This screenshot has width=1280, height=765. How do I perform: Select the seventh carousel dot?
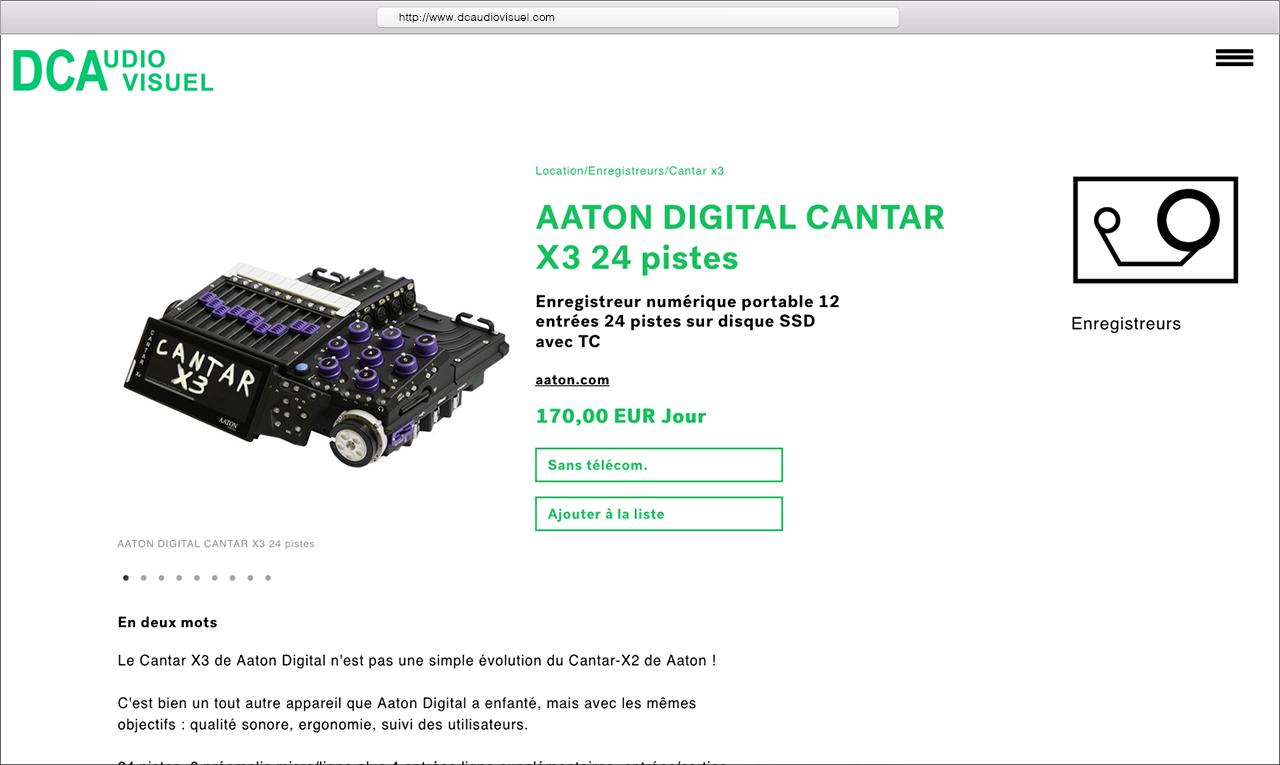(232, 577)
